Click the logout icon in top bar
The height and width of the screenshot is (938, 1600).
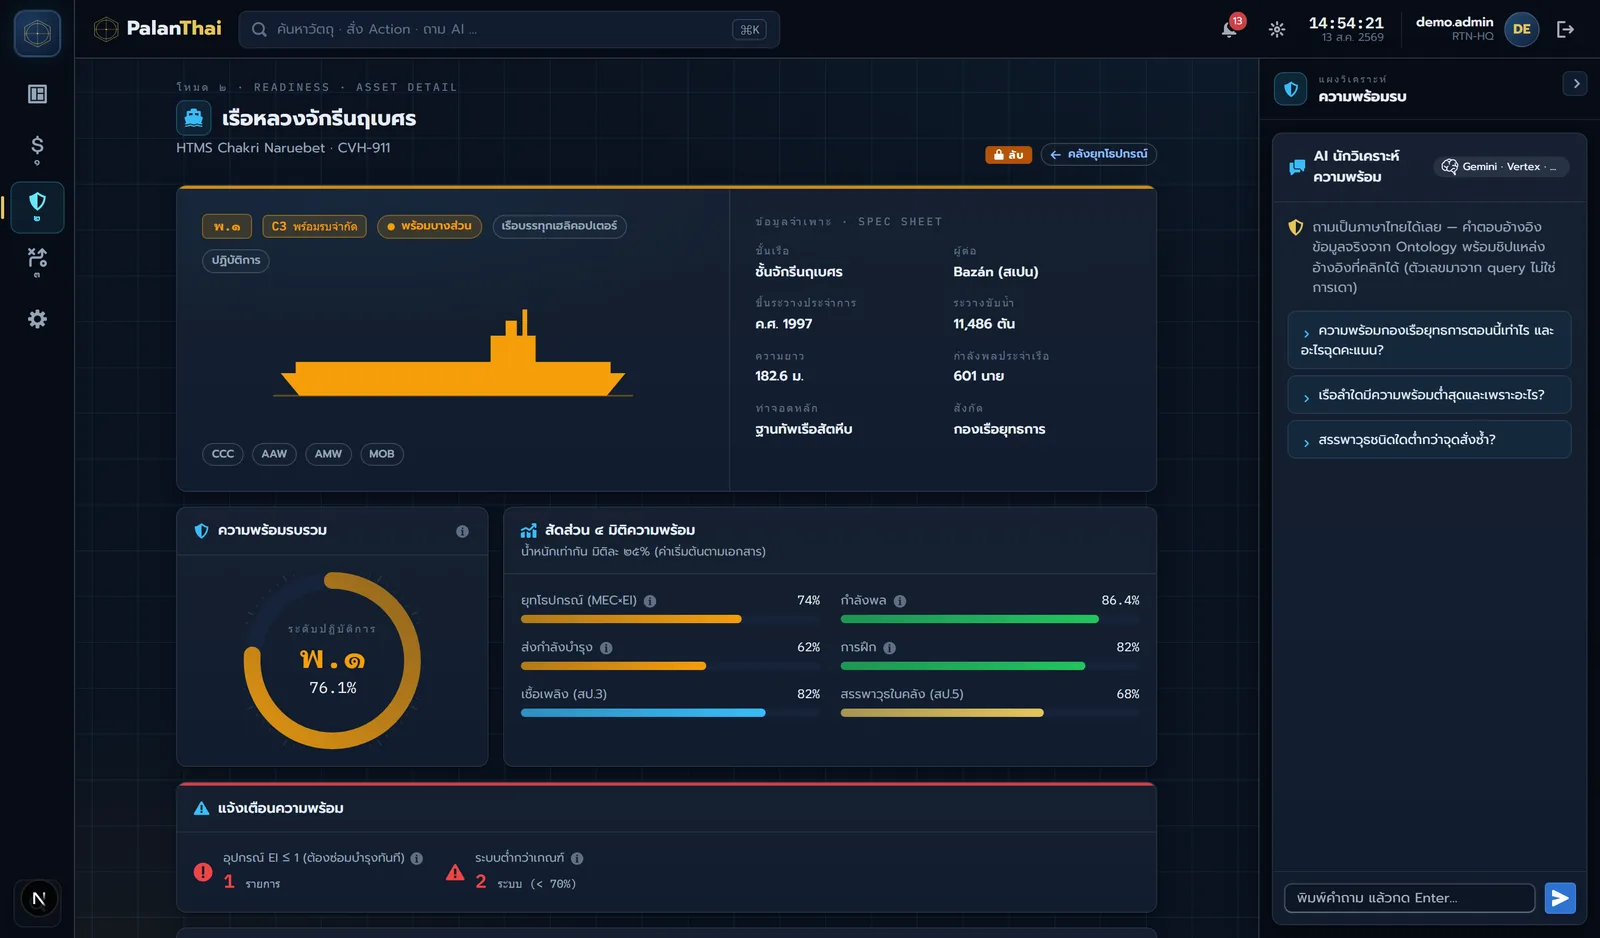(x=1565, y=30)
